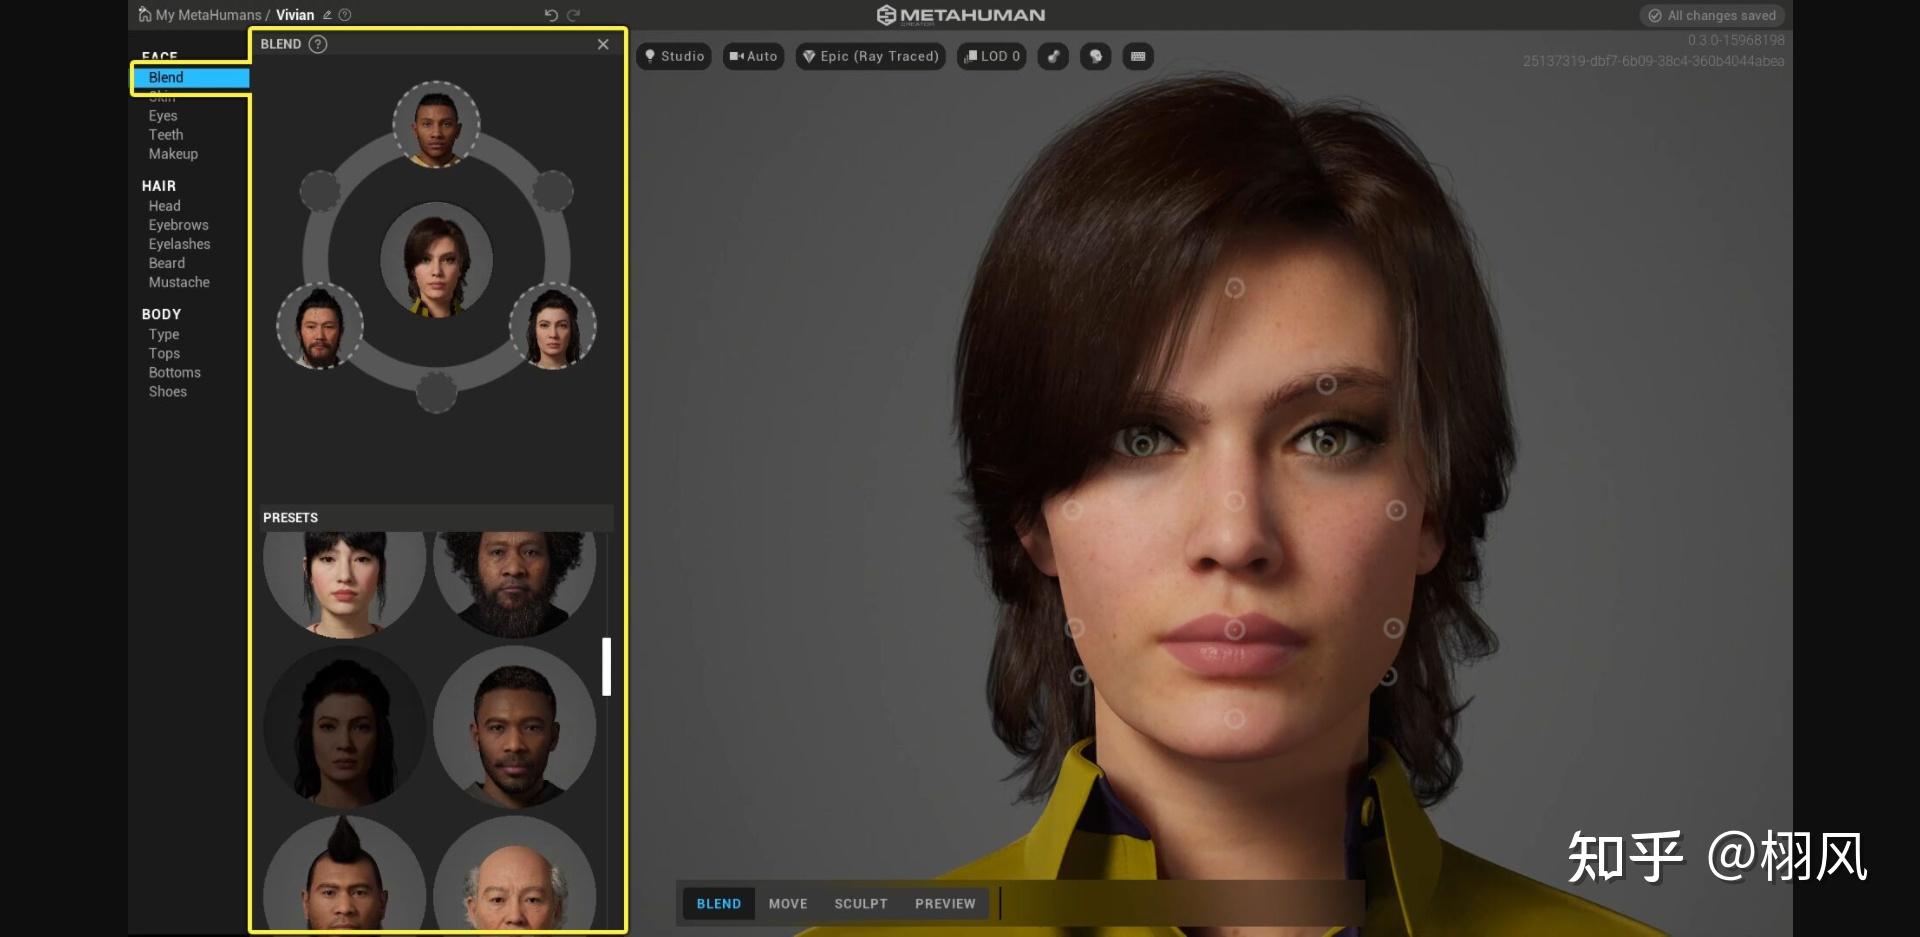The width and height of the screenshot is (1920, 937).
Task: Select the nose bridge control marker
Action: point(1235,500)
